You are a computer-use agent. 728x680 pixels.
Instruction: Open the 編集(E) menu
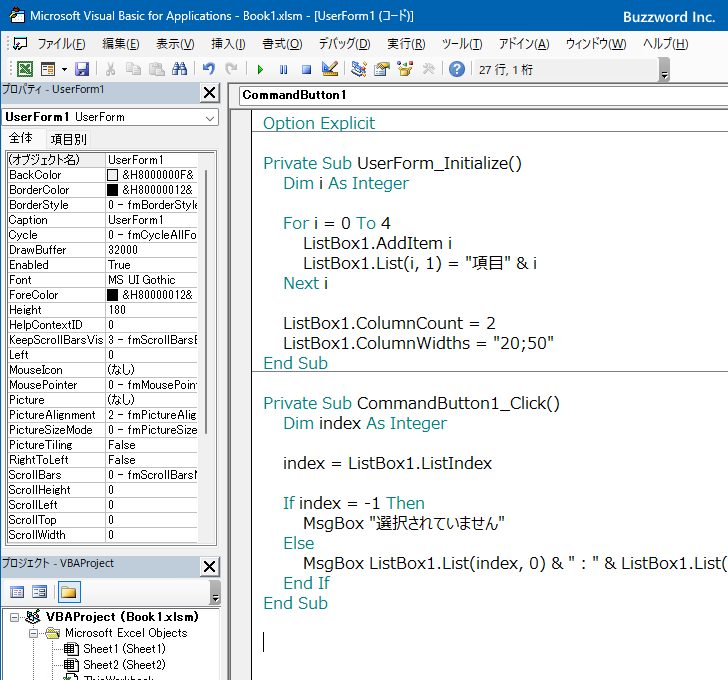click(121, 44)
